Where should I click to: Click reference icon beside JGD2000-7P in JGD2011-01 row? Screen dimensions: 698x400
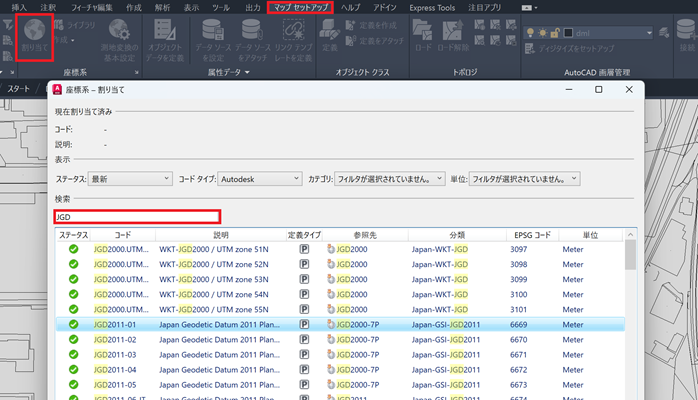(330, 324)
